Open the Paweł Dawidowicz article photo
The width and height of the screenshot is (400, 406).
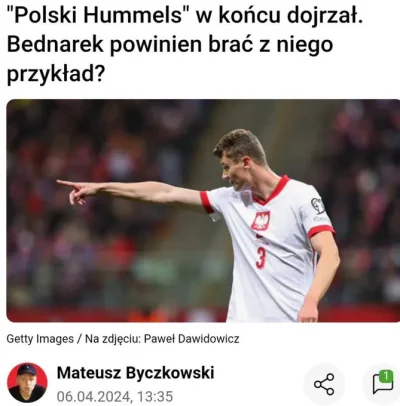point(203,211)
